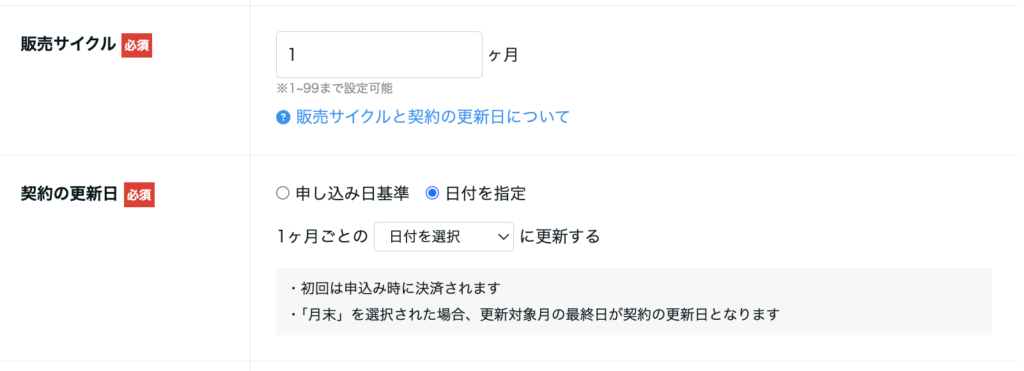The image size is (1024, 371).
Task: Click the red 必須 badge beside 契約の更新日
Action: [x=139, y=195]
